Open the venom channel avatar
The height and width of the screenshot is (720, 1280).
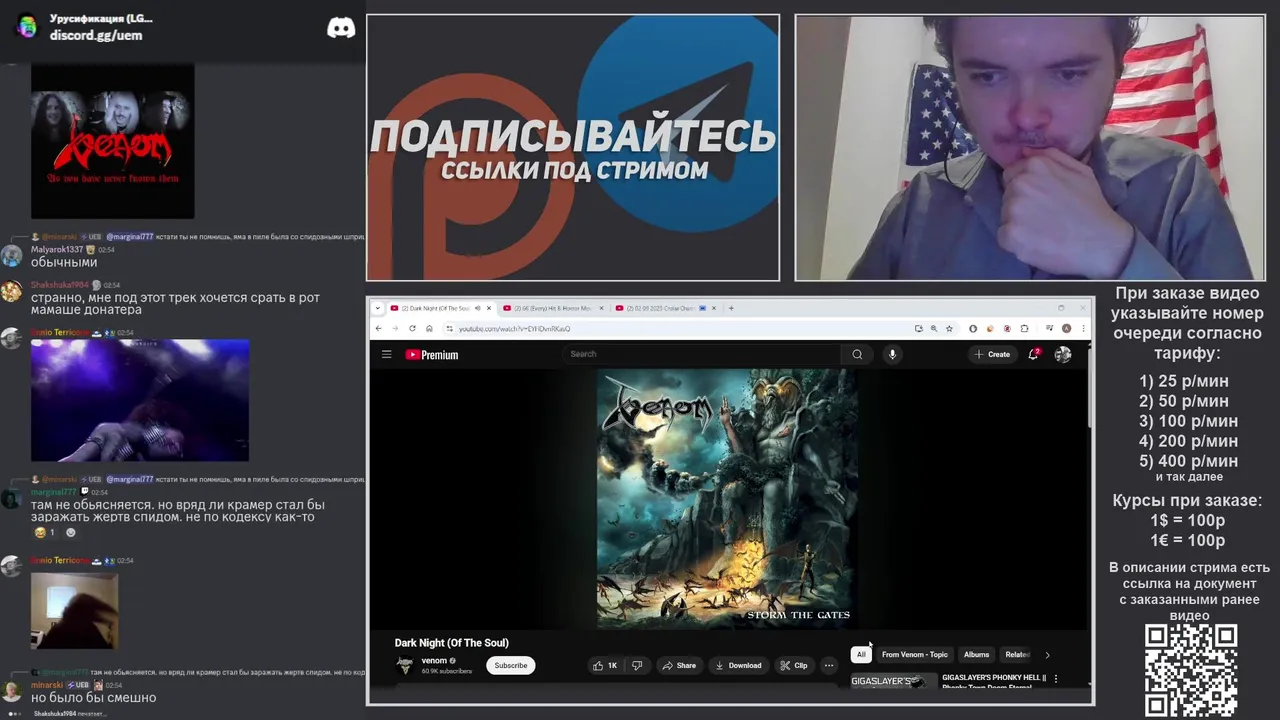click(x=405, y=665)
